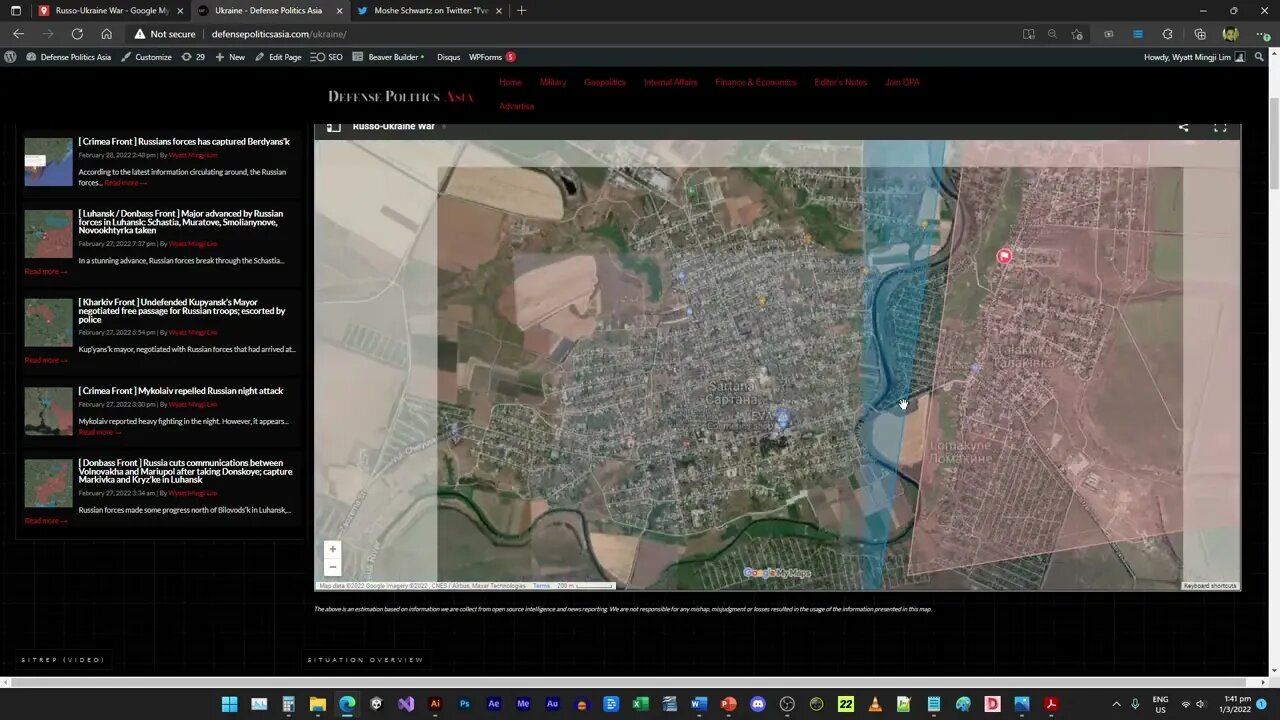Open article: Undefended Kupyansk's Mayor negotiated free passage

click(182, 311)
